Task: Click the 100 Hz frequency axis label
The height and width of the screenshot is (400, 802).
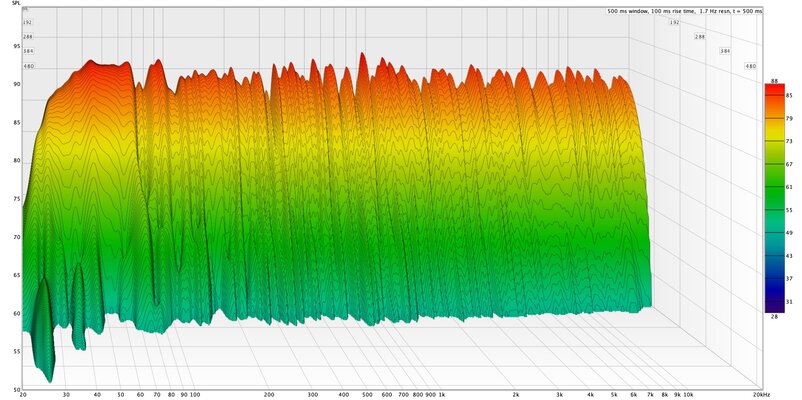Action: pyautogui.click(x=195, y=395)
